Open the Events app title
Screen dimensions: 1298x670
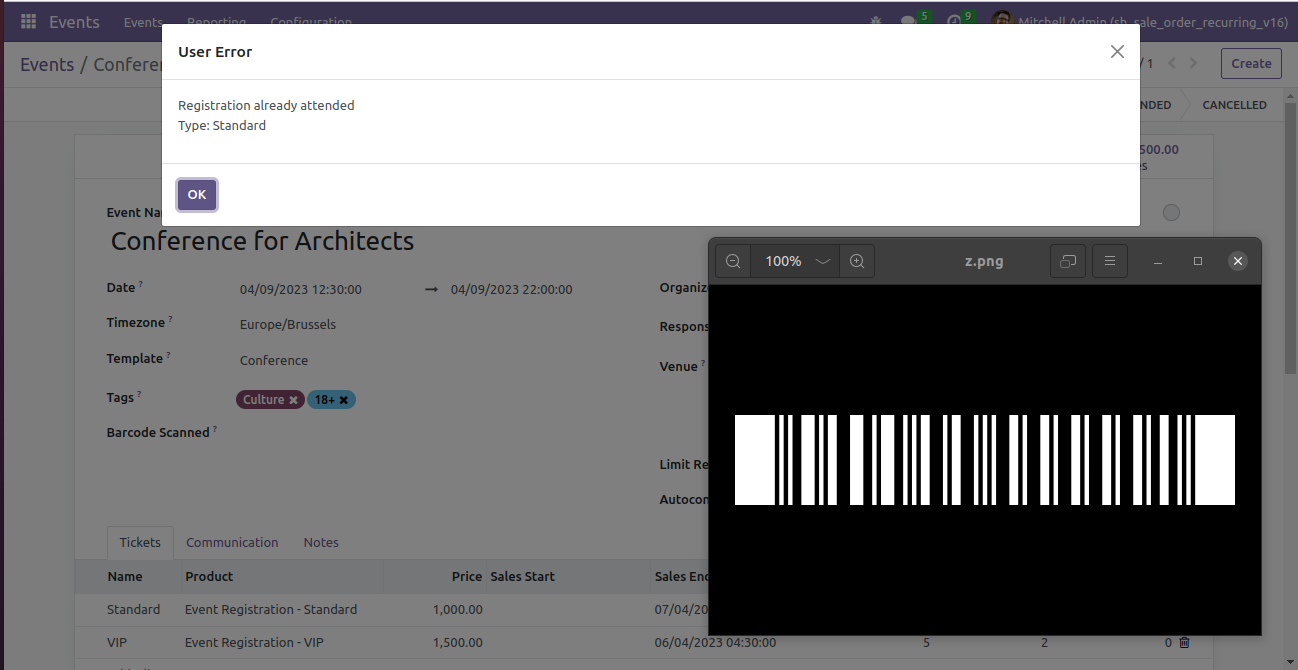click(74, 21)
